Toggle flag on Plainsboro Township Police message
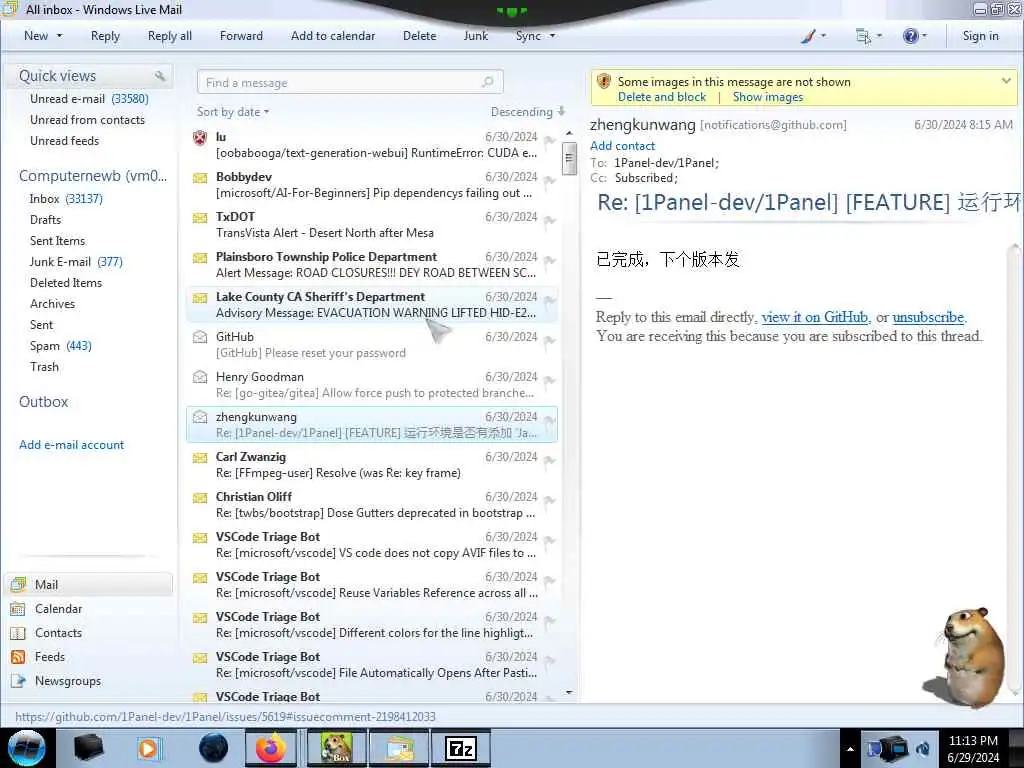 [x=549, y=261]
